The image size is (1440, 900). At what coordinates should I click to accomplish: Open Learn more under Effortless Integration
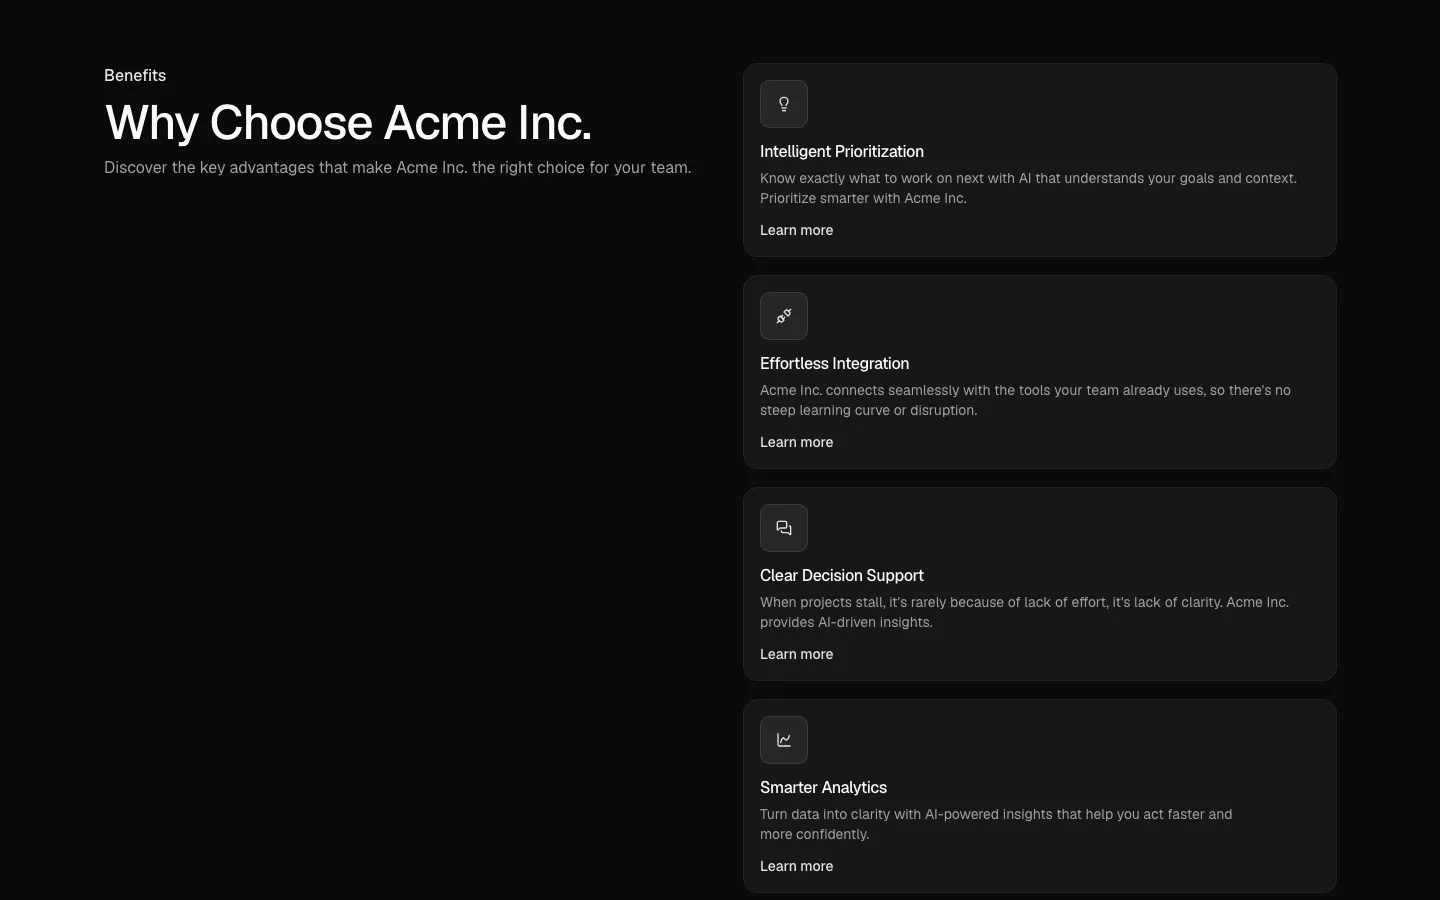pos(796,442)
